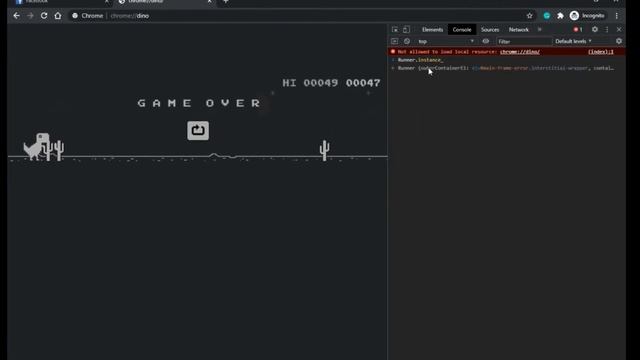Toggle the DevTools device toolbar
The image size is (640, 360).
tap(406, 29)
